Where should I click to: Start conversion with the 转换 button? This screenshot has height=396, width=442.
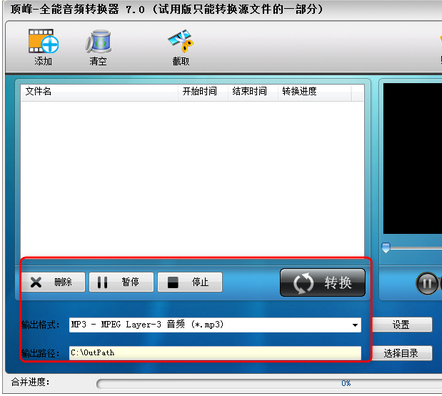click(x=323, y=283)
